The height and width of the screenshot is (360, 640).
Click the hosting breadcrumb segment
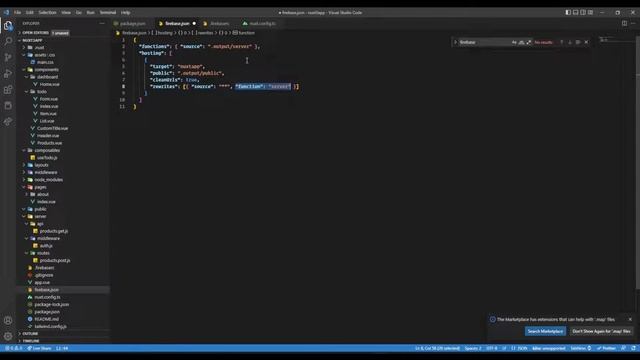[x=163, y=33]
